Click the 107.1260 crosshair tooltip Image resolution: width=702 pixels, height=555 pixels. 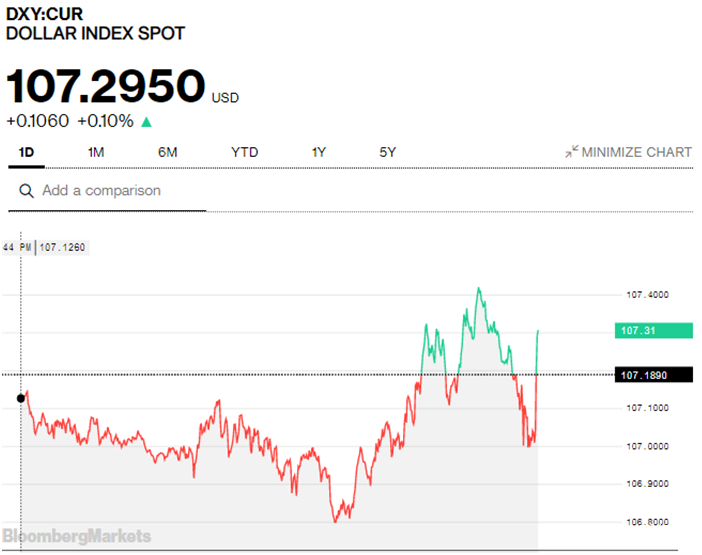(x=61, y=246)
